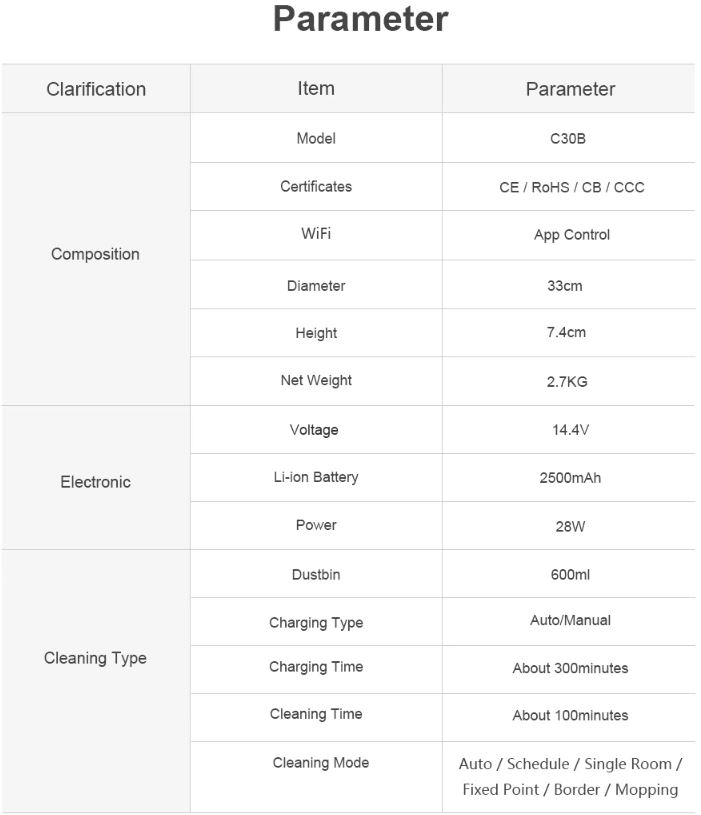The height and width of the screenshot is (815, 701).
Task: Click the Net Weight item cell
Action: click(316, 381)
